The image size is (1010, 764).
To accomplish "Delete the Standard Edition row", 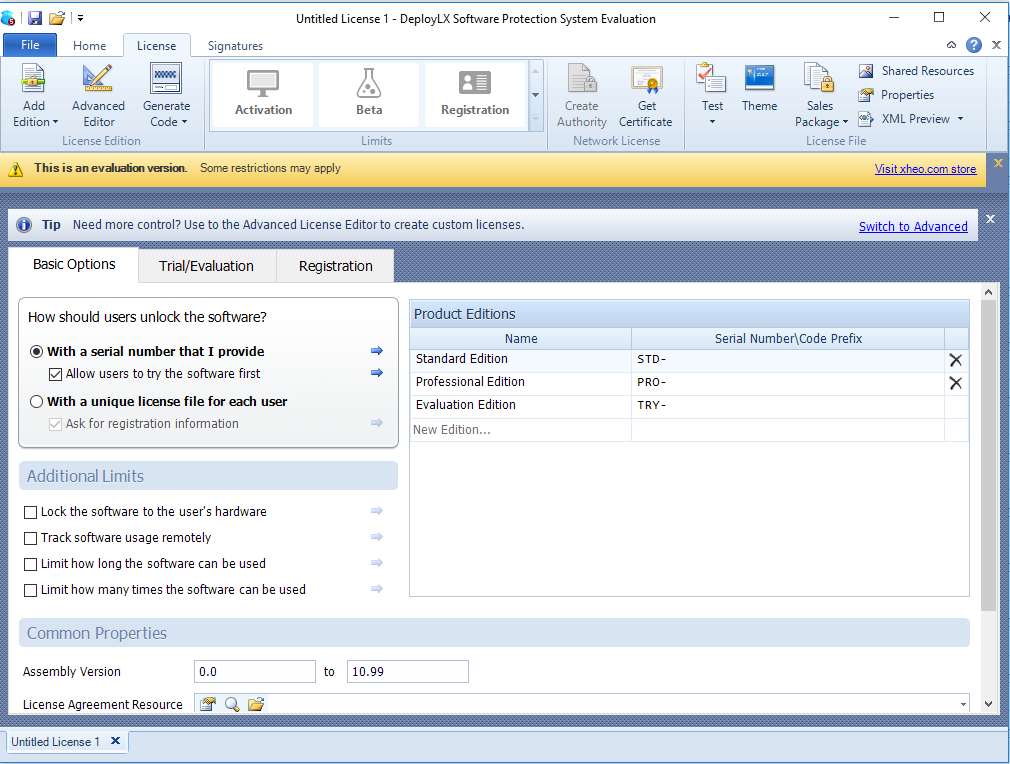I will (956, 360).
